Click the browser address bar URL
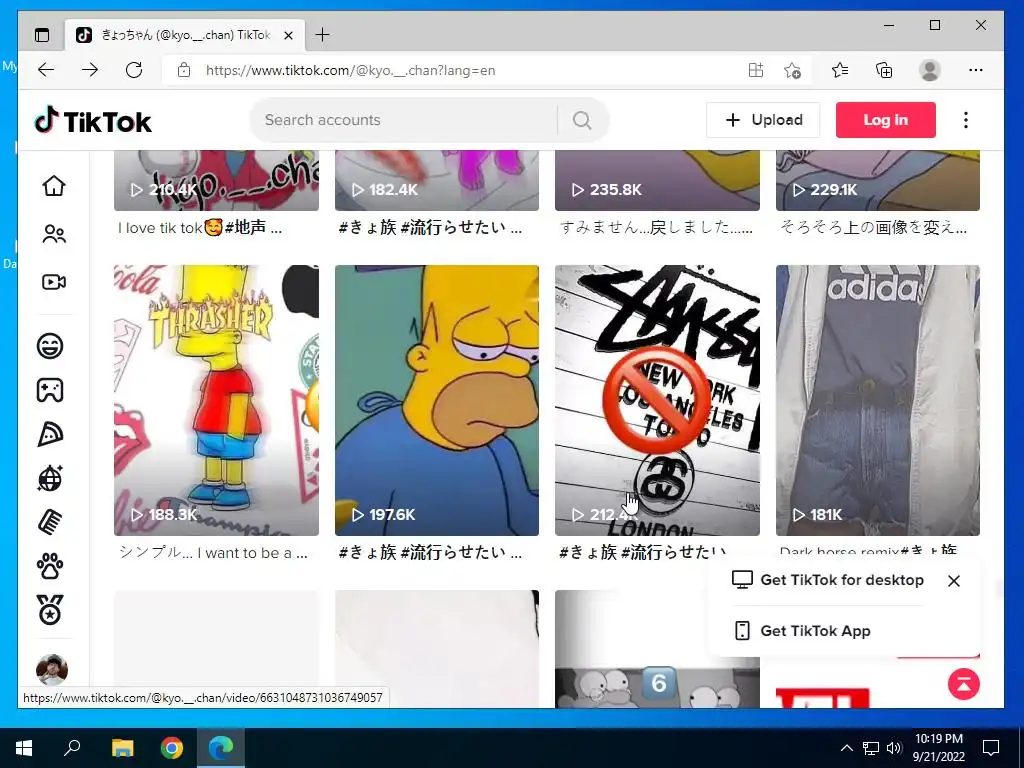 pyautogui.click(x=351, y=70)
